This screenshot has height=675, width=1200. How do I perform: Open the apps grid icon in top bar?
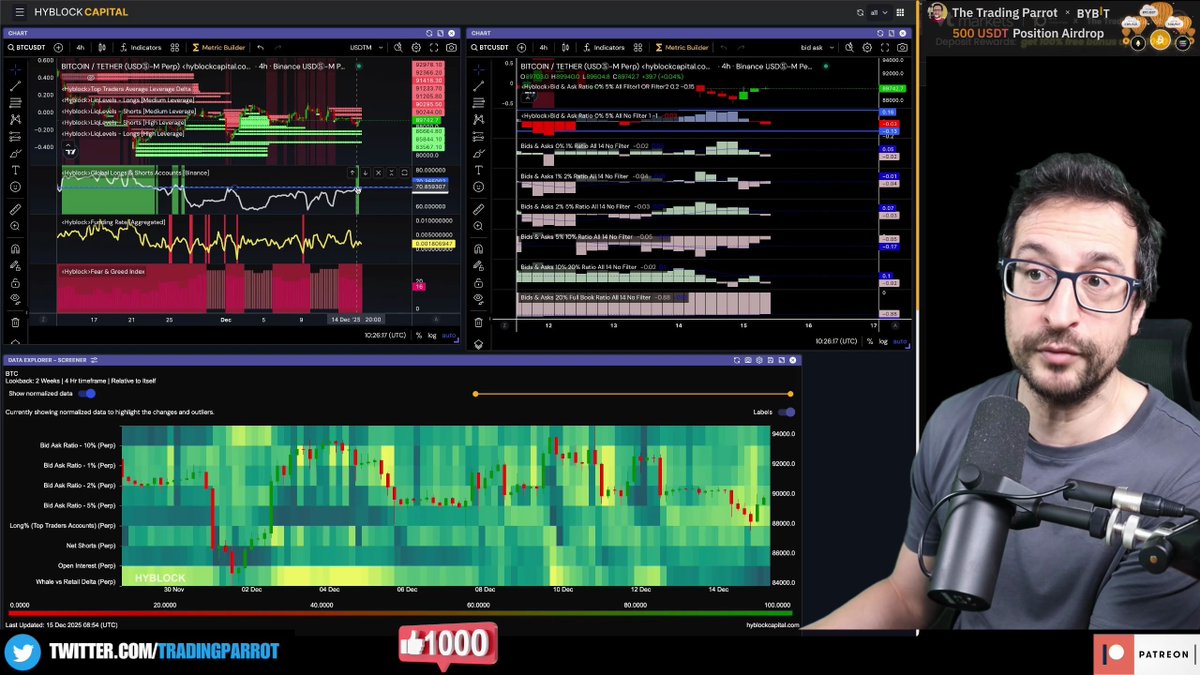900,13
